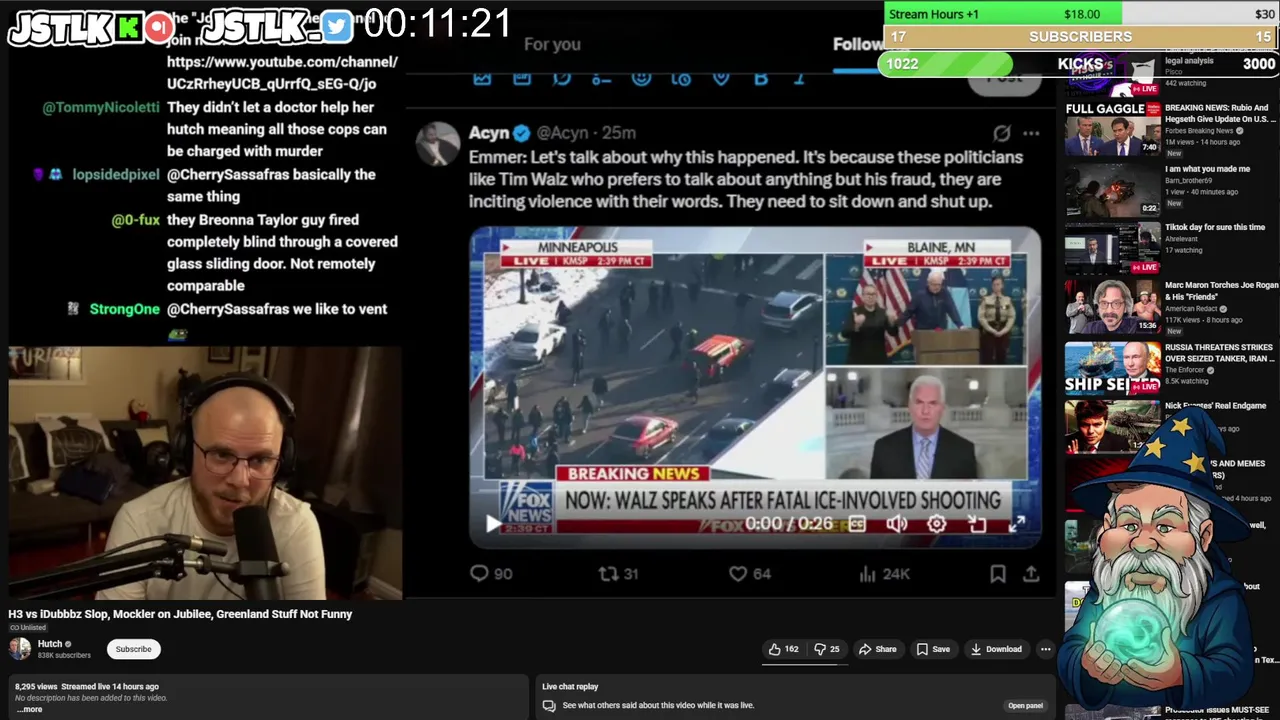Click the bold B in the compose toolbar

tap(761, 78)
